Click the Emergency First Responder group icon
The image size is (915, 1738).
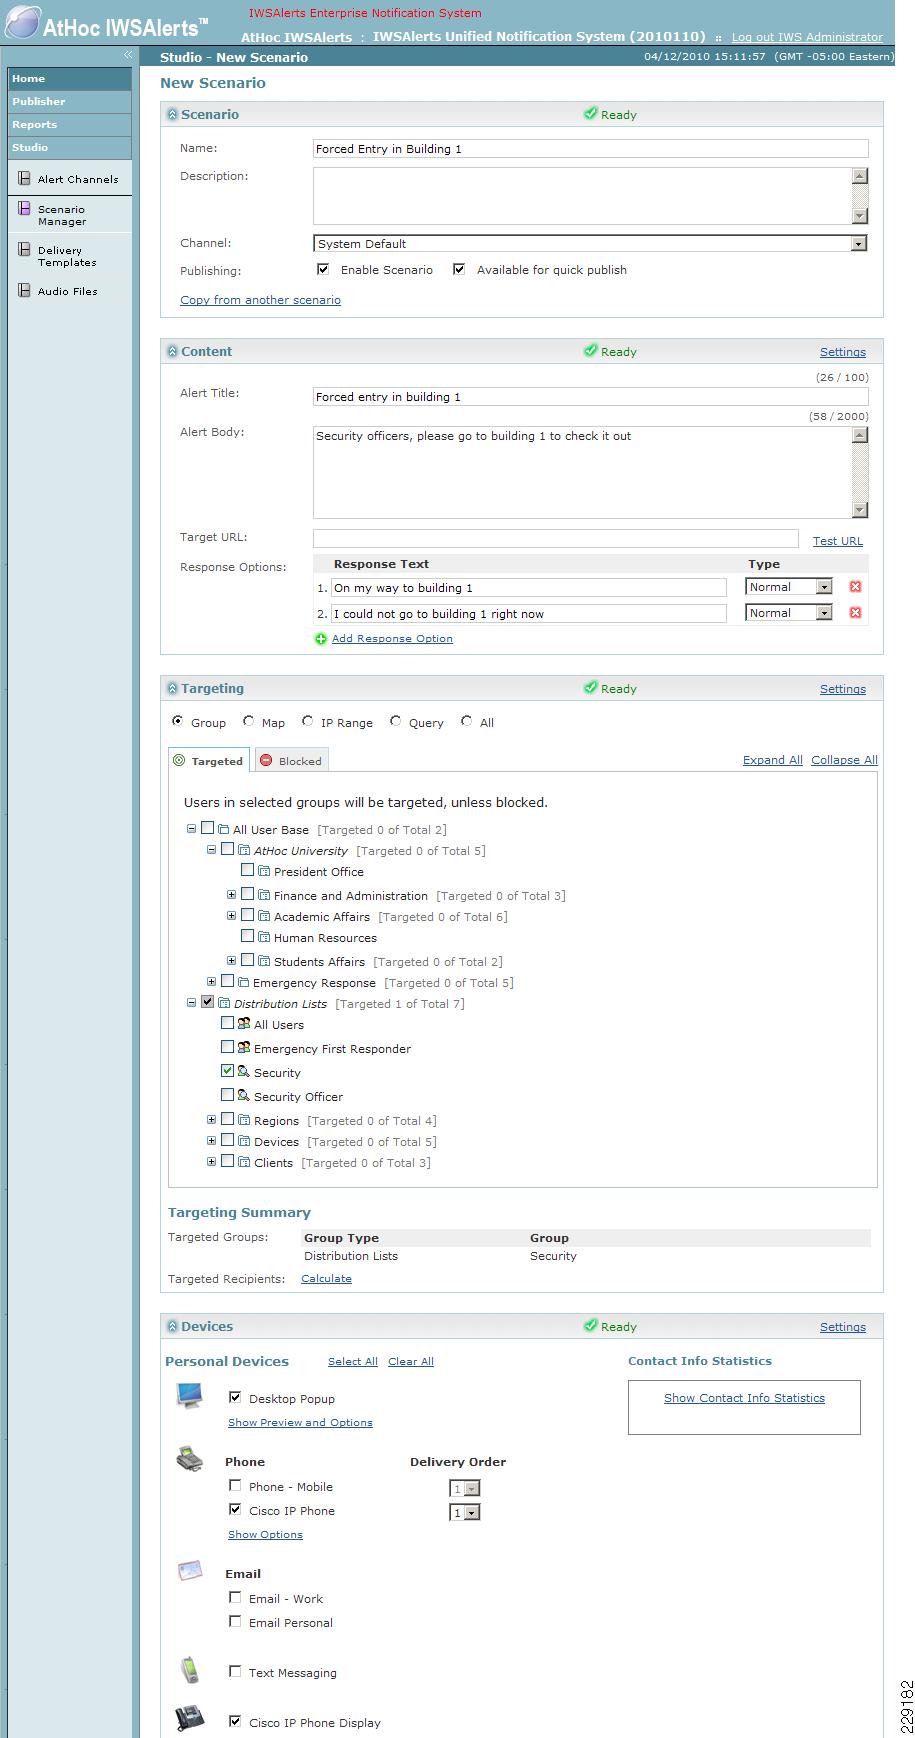243,1048
